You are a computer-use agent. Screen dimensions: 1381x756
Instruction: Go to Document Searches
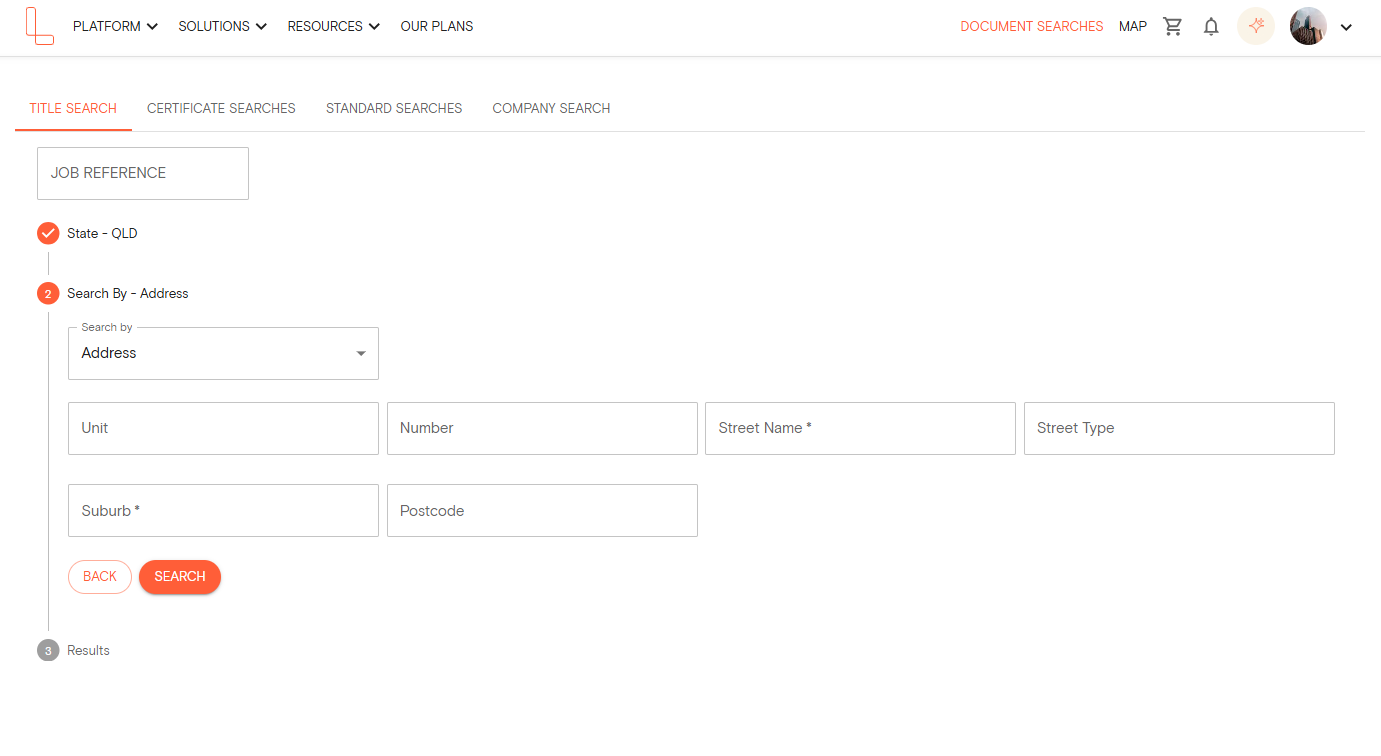point(1032,27)
